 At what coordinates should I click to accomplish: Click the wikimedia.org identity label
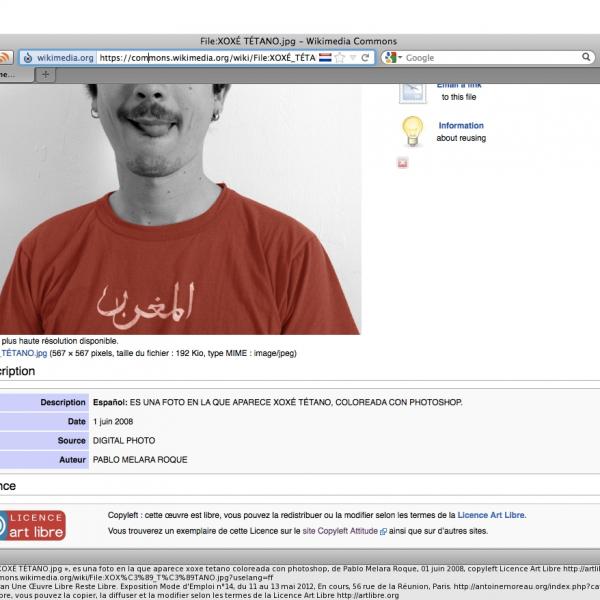click(65, 58)
